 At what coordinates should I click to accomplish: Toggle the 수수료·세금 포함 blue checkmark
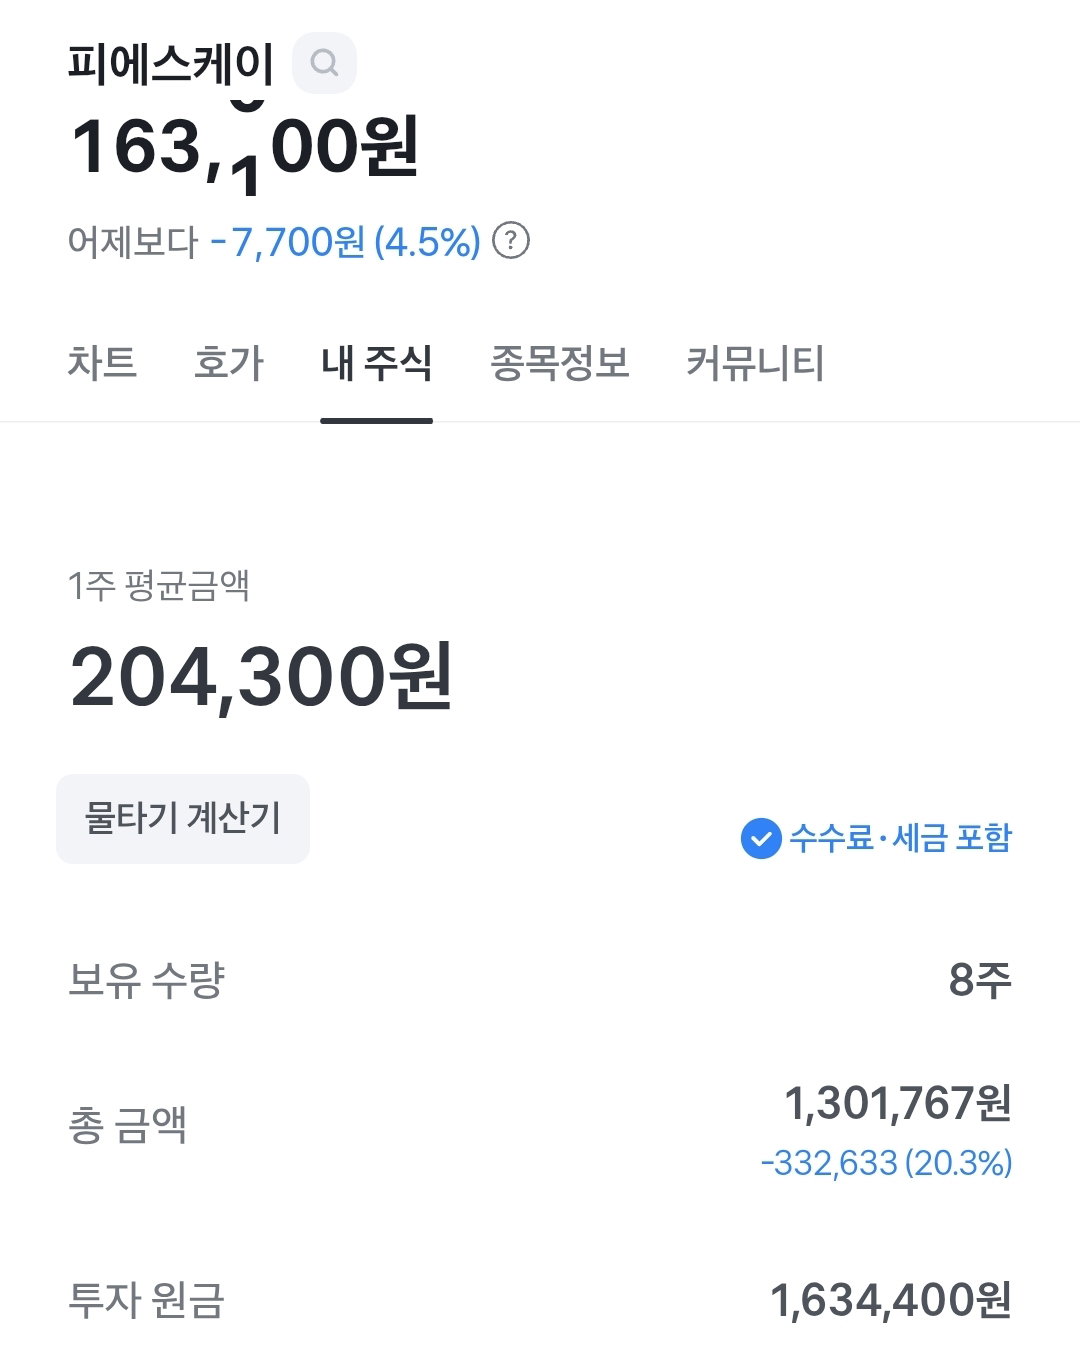pyautogui.click(x=761, y=838)
